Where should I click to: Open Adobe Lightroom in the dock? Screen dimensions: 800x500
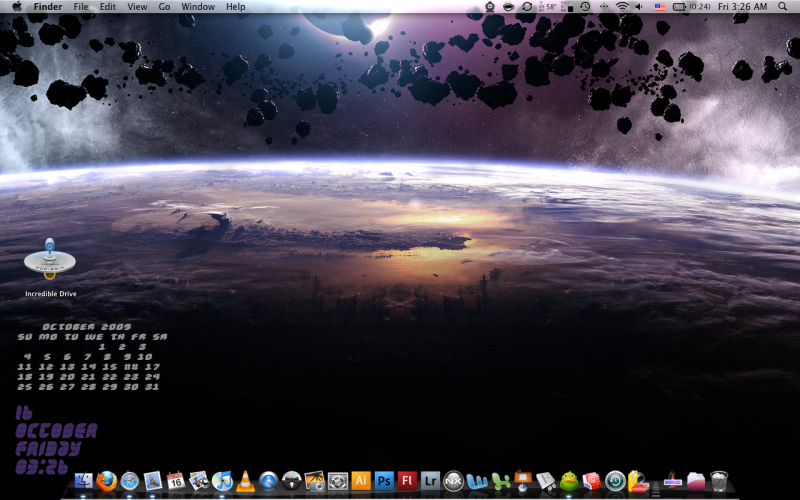click(430, 481)
